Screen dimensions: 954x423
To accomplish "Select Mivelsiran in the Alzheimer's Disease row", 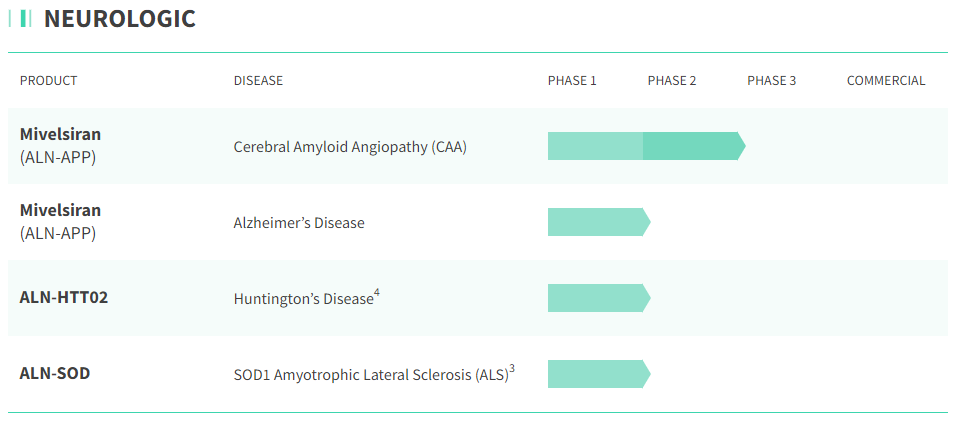I will tap(60, 210).
